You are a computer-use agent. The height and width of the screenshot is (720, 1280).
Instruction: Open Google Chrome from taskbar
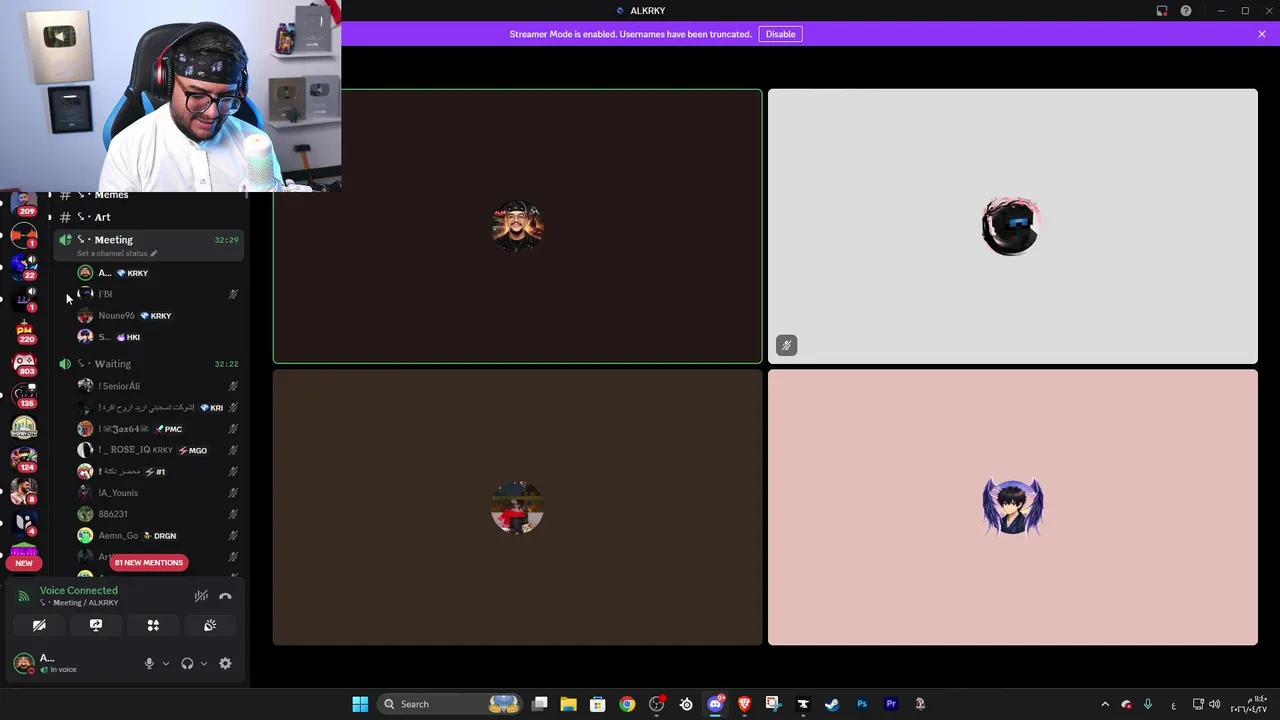(x=627, y=704)
